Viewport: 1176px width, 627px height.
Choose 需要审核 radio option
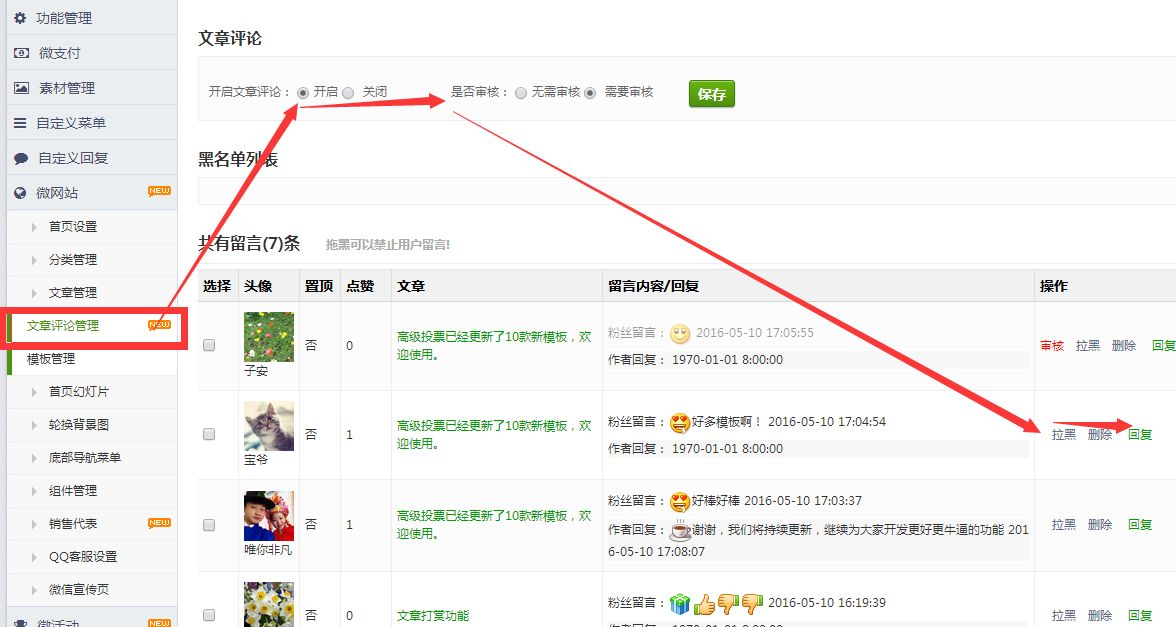tap(590, 93)
